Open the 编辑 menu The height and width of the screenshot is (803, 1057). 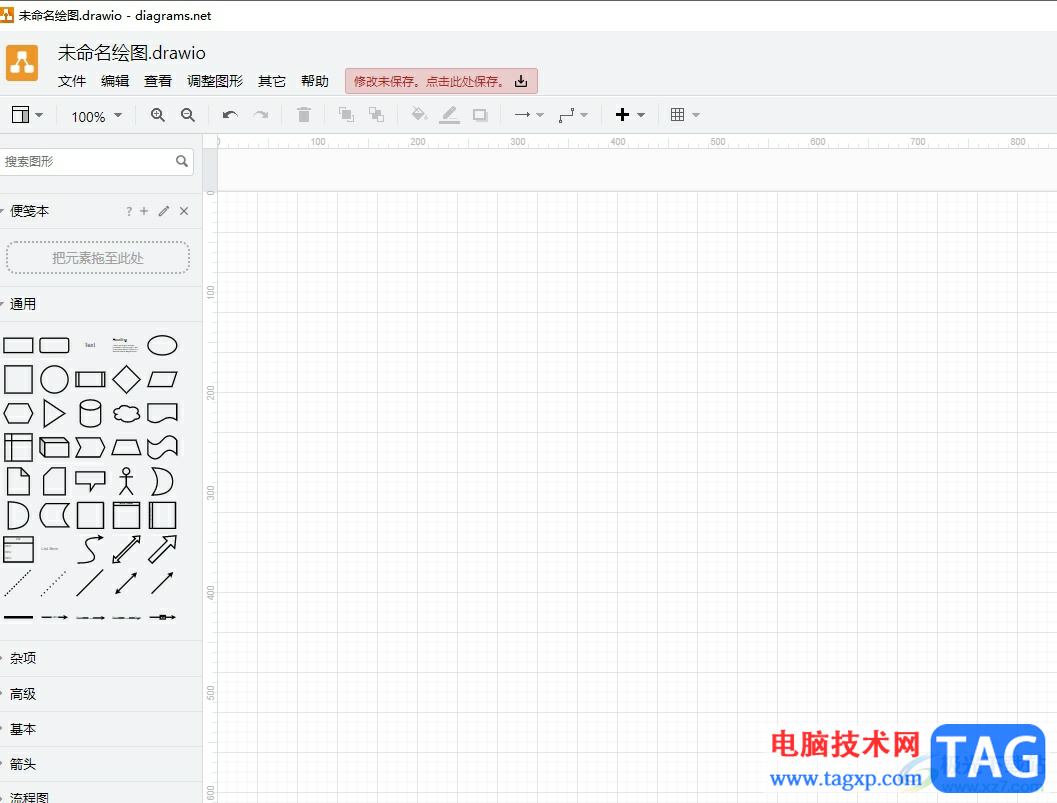[115, 81]
